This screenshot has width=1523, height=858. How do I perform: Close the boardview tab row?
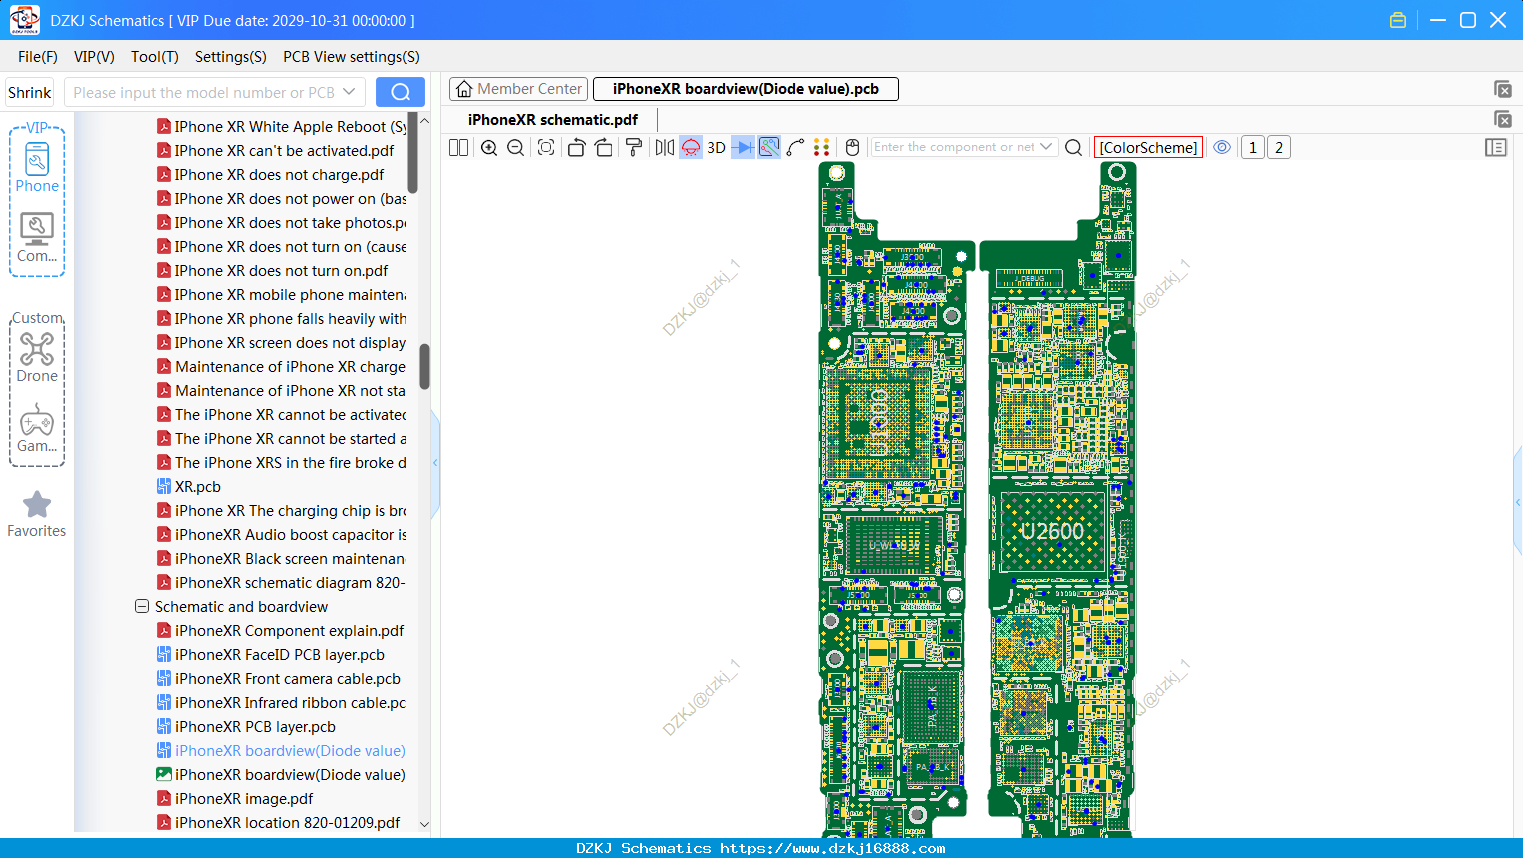[1502, 89]
